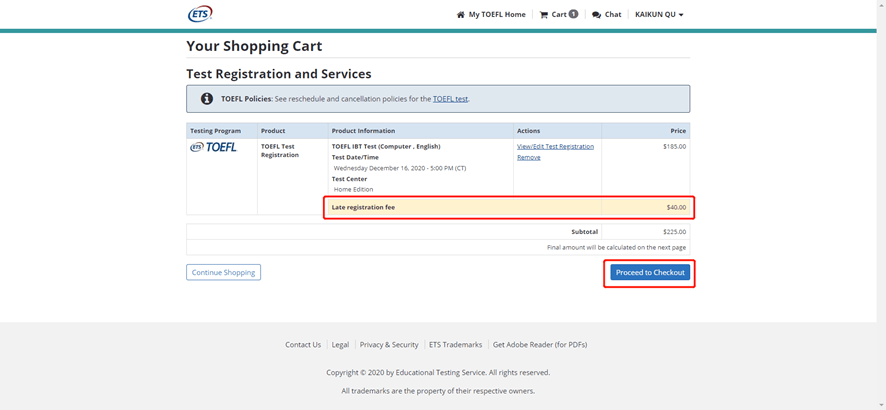
Task: Click the ETS logo in the header
Action: [x=200, y=14]
